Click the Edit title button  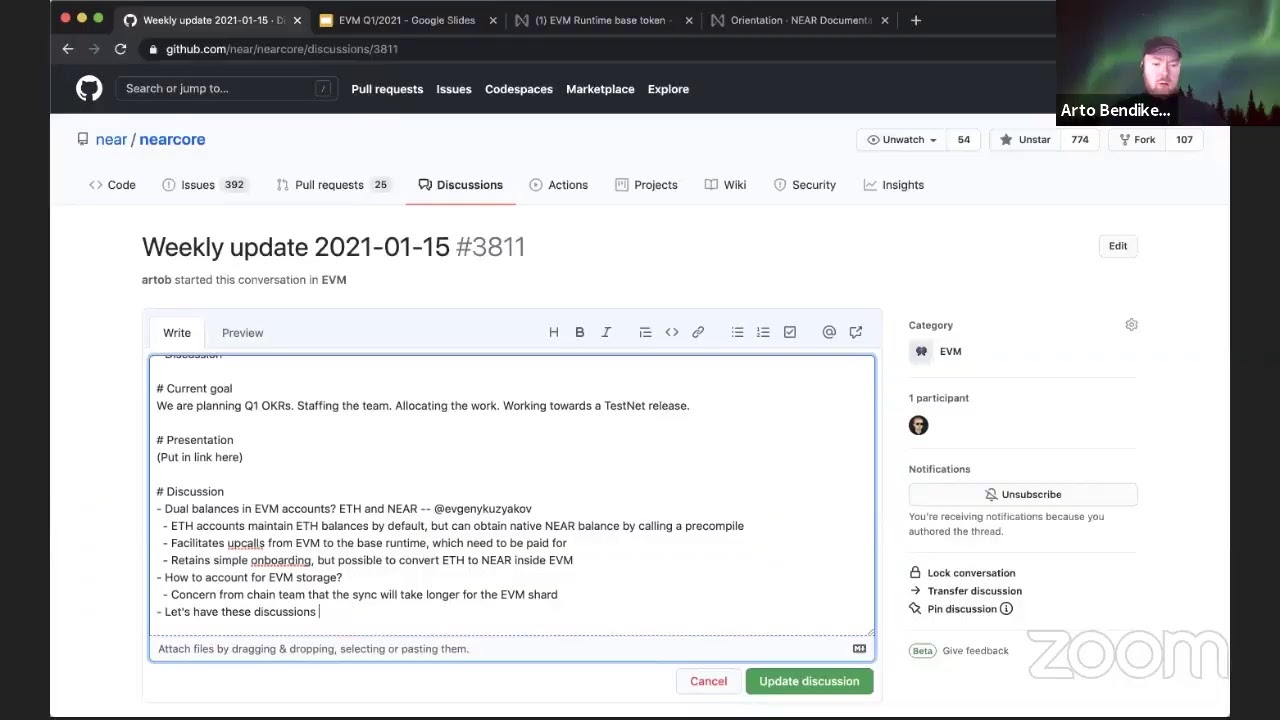[x=1117, y=246]
